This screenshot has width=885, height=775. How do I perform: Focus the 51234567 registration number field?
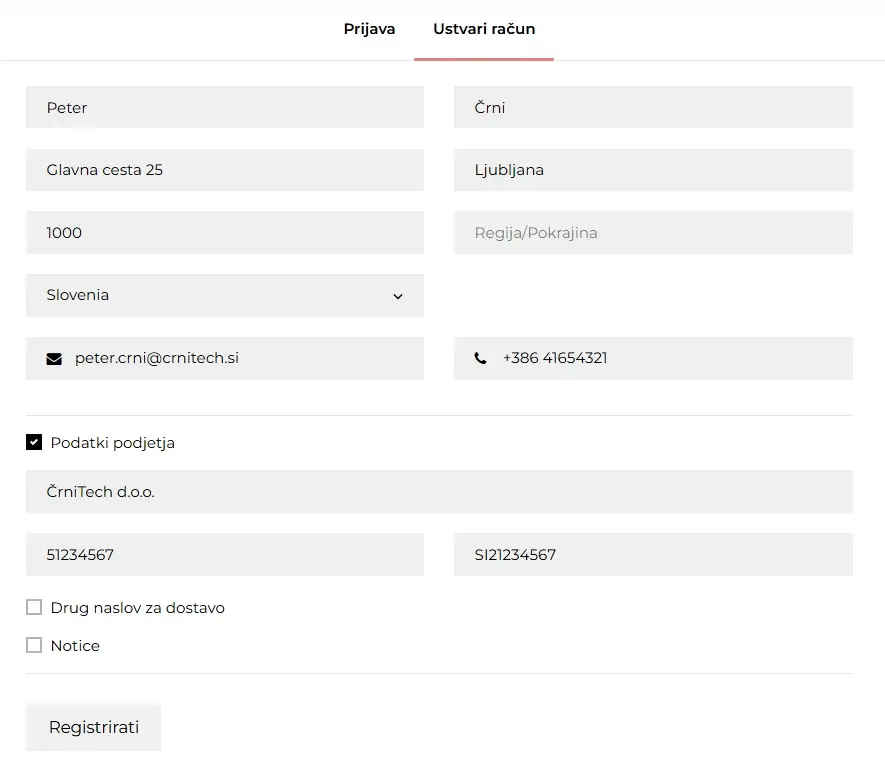225,554
